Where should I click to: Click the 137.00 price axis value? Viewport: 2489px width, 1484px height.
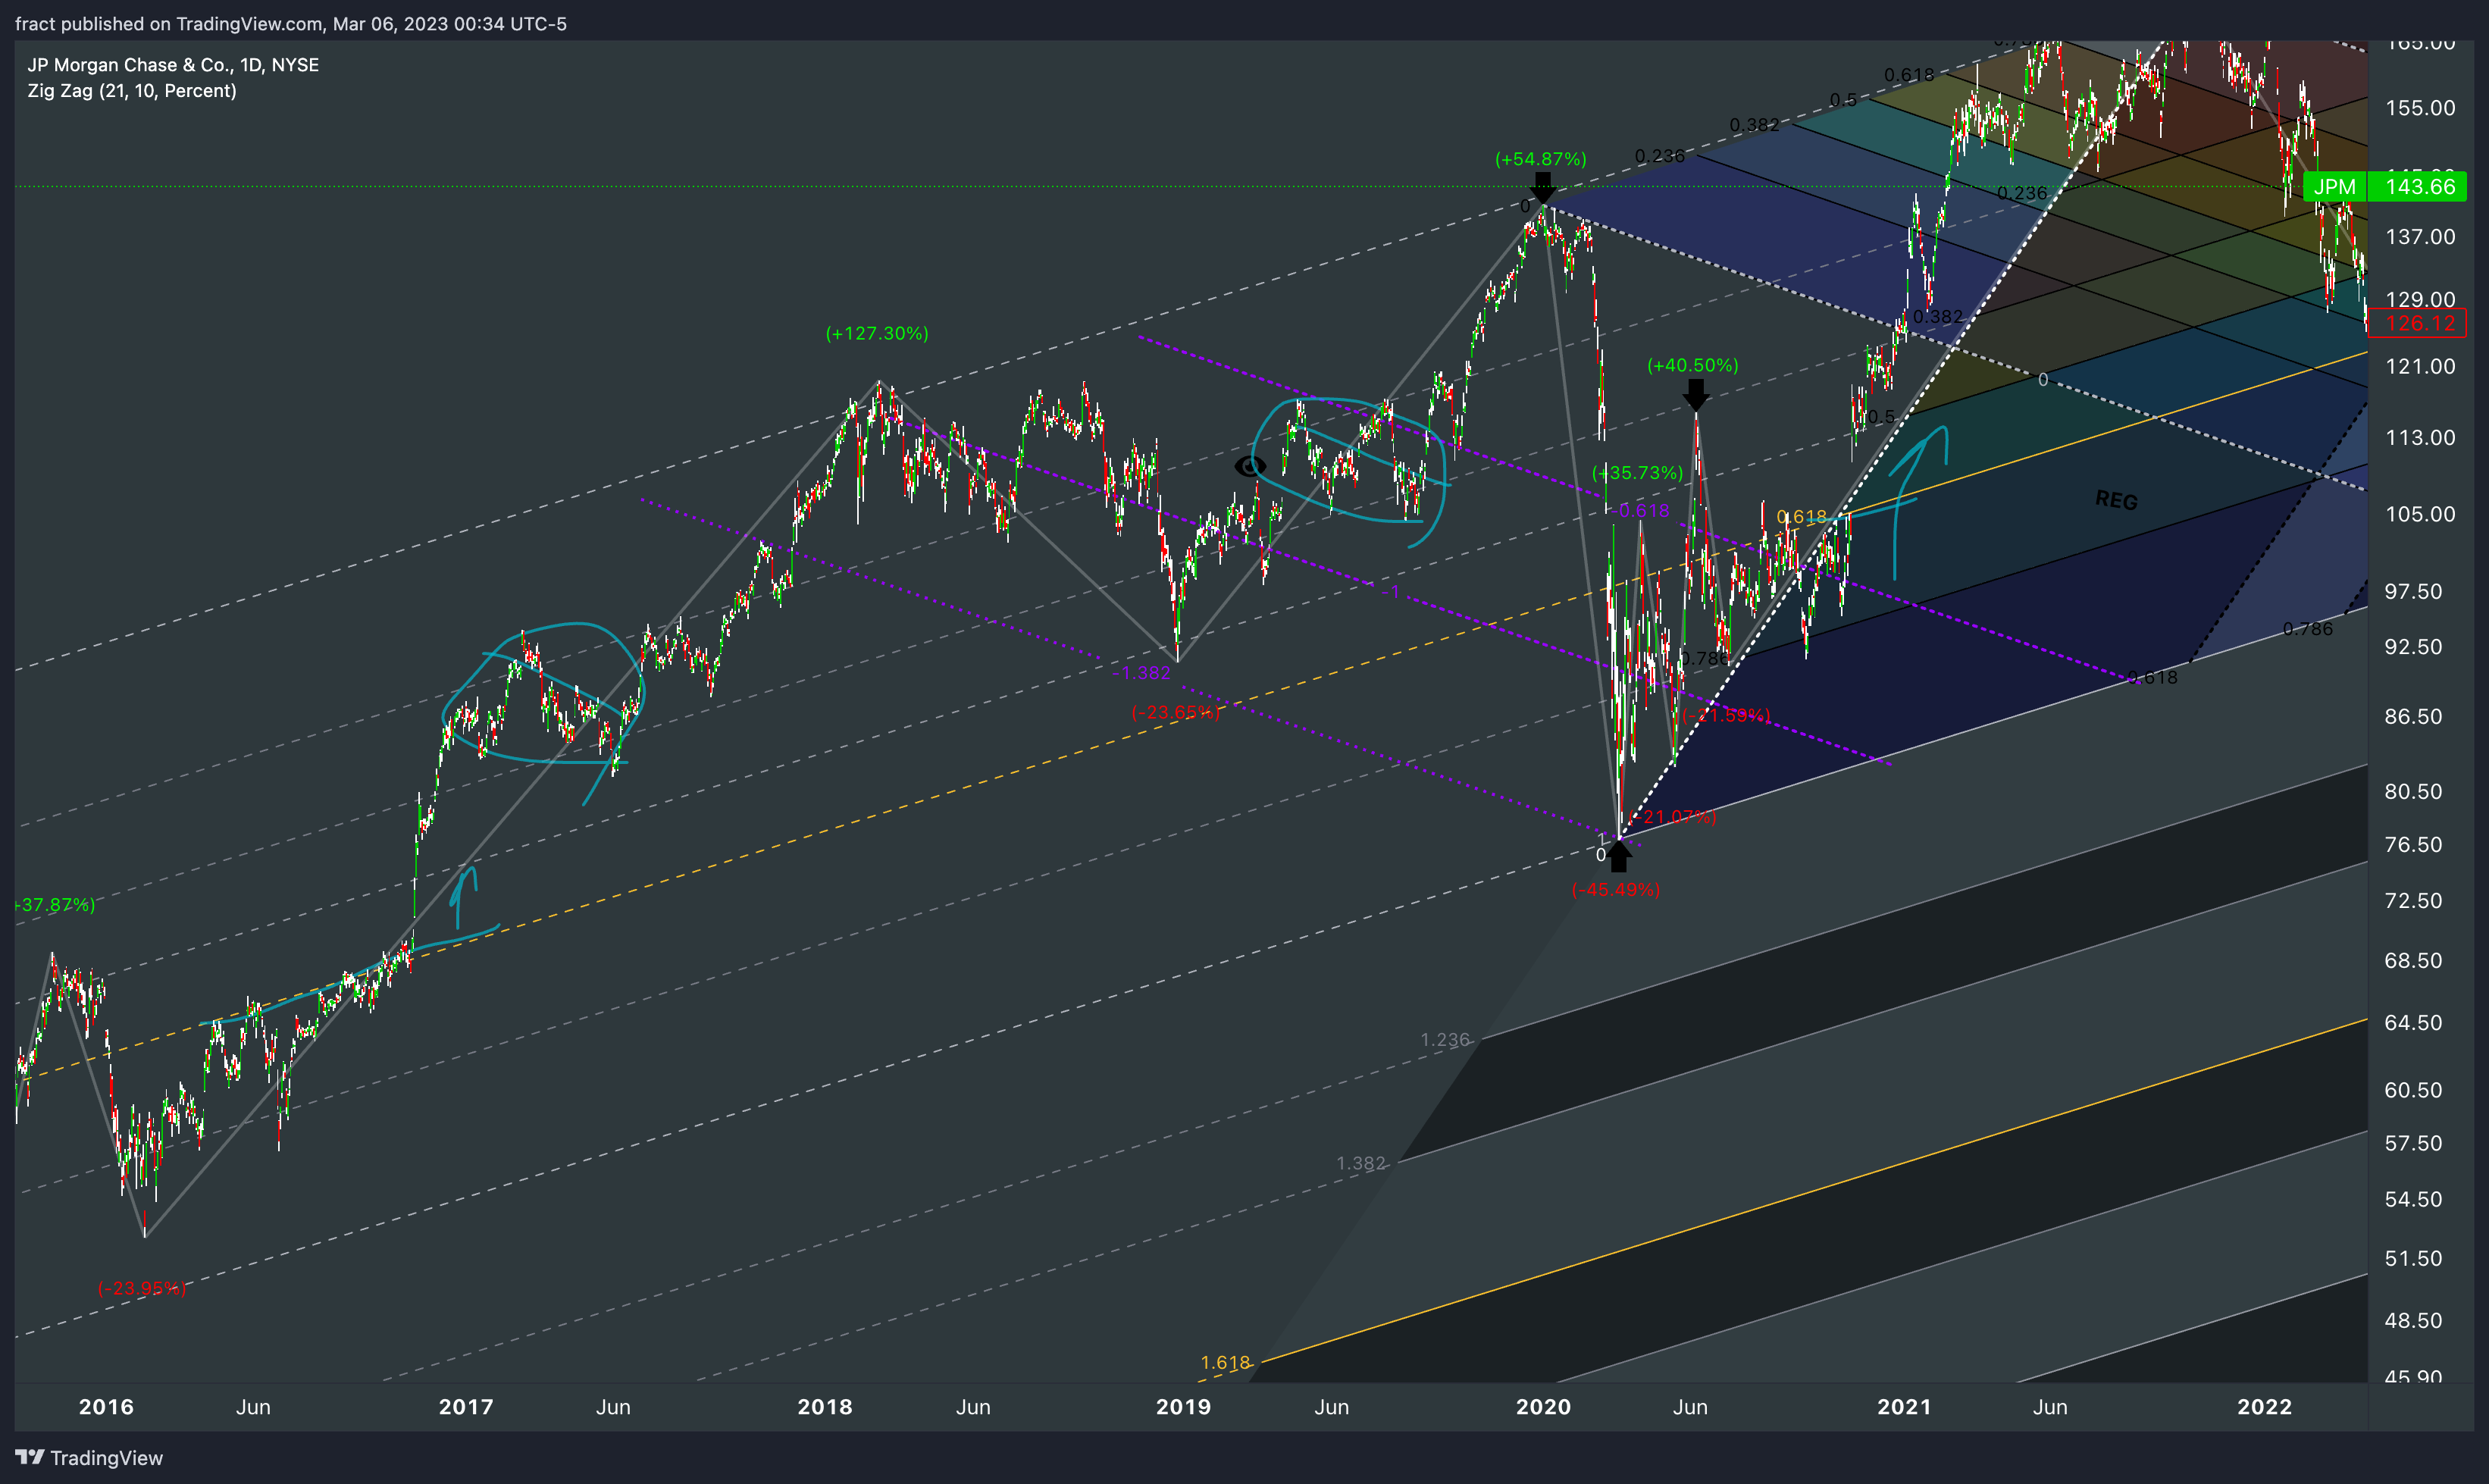coord(2420,237)
